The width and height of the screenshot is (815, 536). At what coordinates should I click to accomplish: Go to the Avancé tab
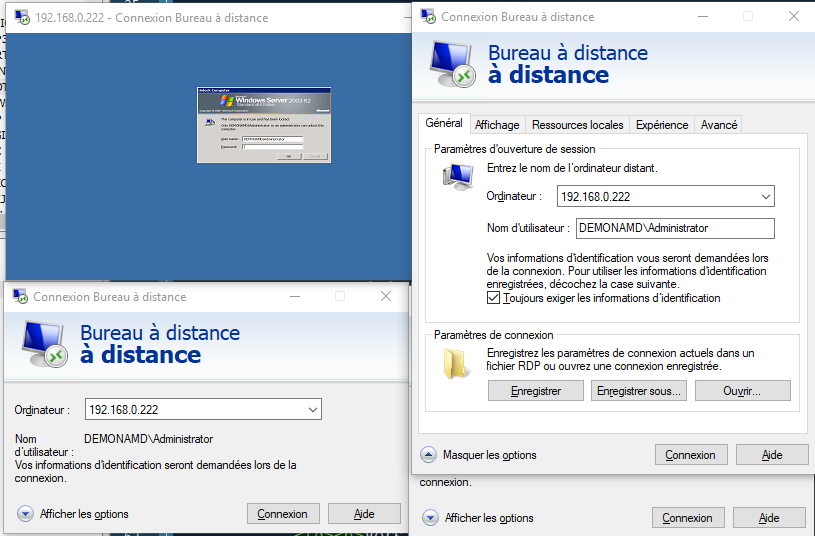pyautogui.click(x=718, y=125)
